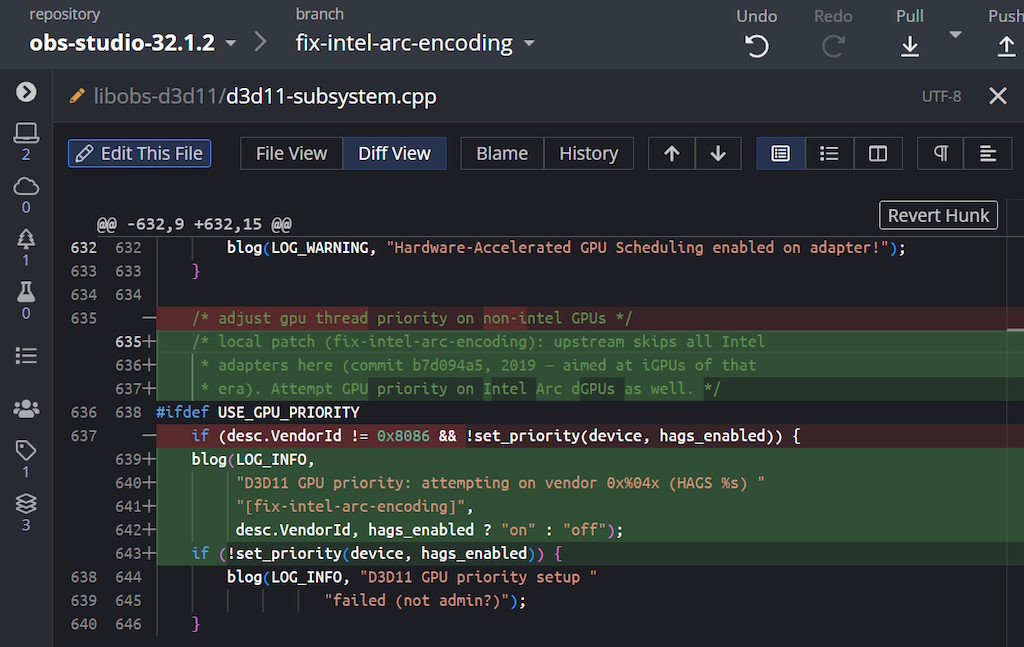Screen dimensions: 1024x647
Task: Pull changes with the Pull icon
Action: (x=910, y=46)
